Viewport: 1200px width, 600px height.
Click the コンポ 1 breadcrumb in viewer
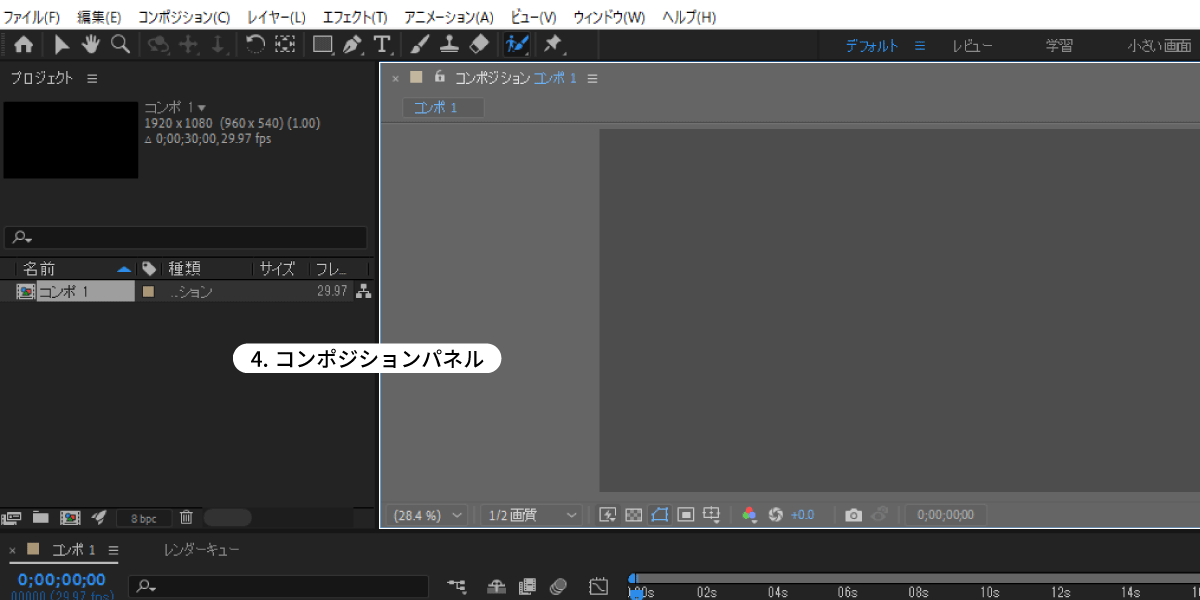pyautogui.click(x=443, y=108)
